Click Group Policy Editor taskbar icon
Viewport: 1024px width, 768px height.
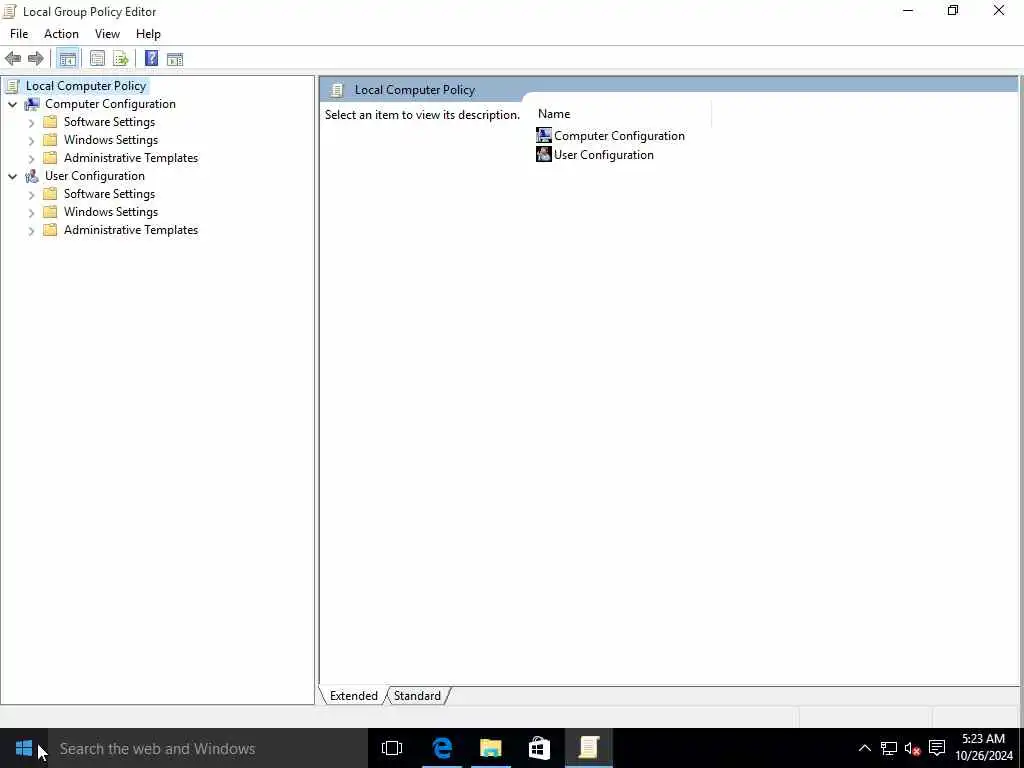click(x=588, y=748)
